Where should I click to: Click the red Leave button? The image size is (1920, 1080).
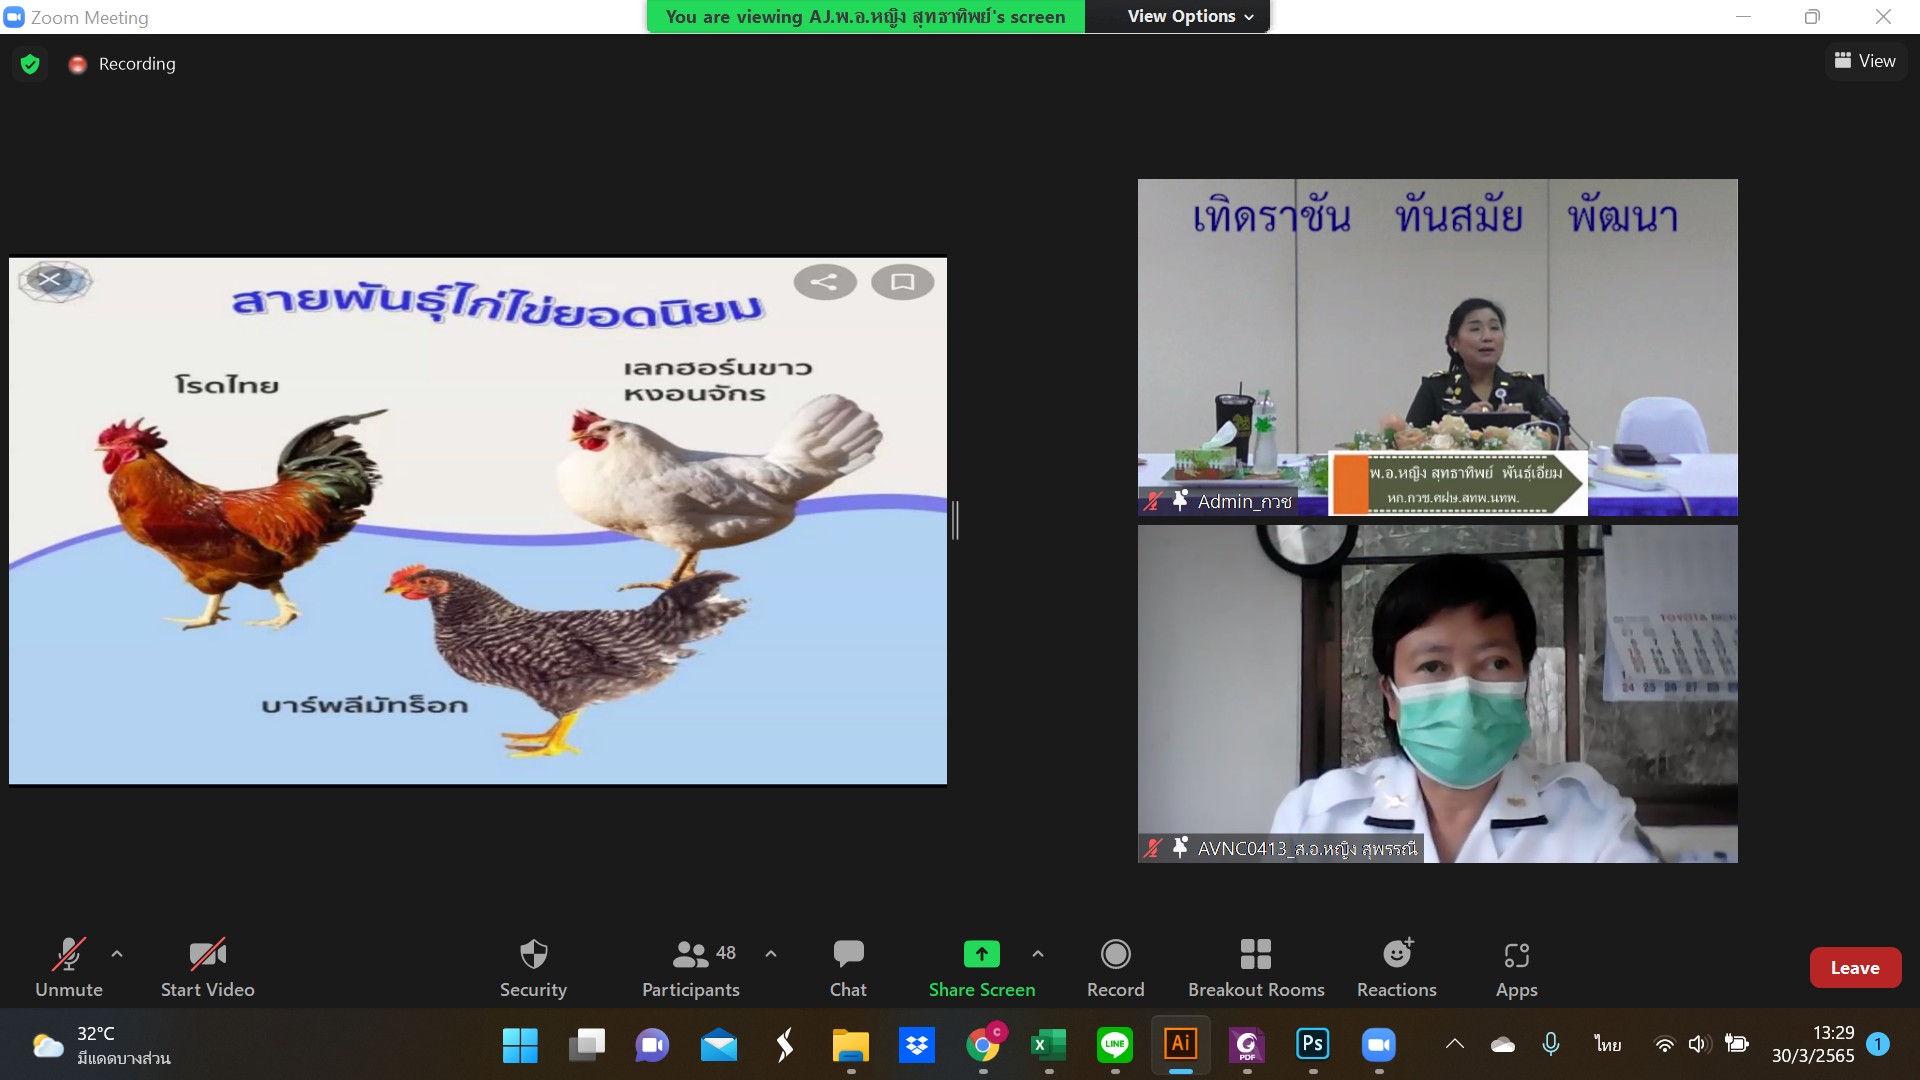pos(1855,967)
